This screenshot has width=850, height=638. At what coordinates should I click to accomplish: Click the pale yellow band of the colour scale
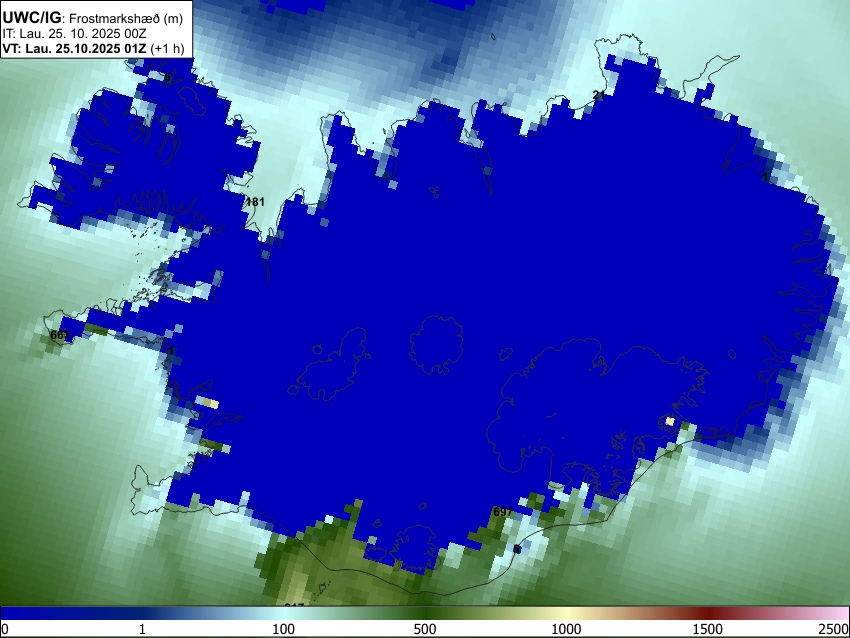click(566, 613)
